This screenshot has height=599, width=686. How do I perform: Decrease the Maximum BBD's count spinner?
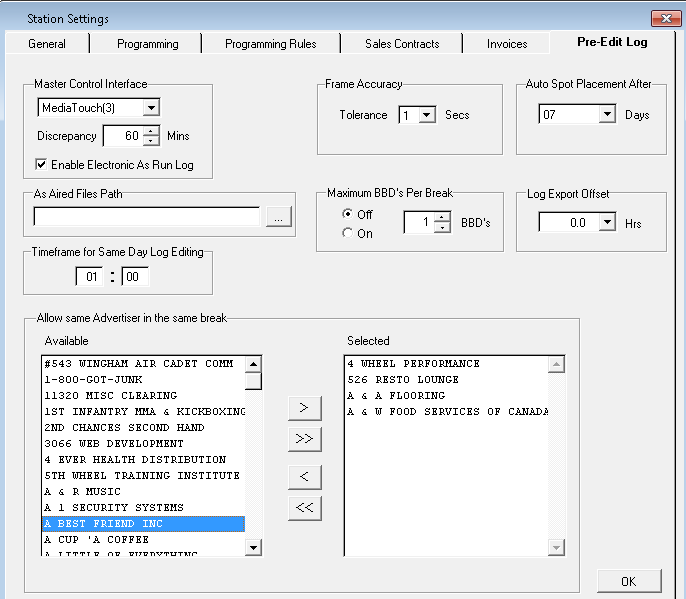[443, 228]
